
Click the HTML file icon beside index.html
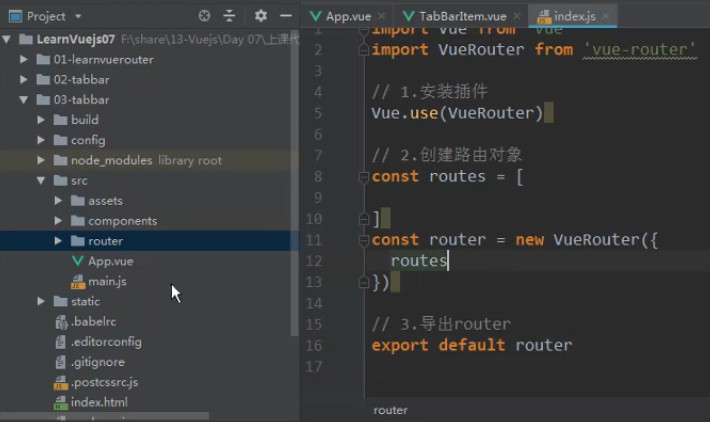(61, 402)
